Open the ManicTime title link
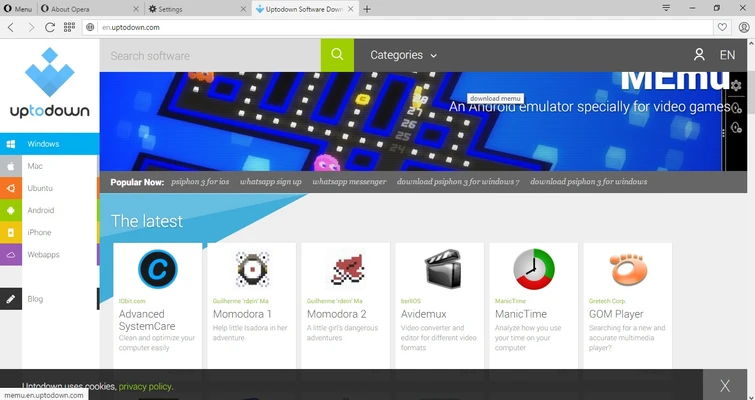This screenshot has width=755, height=400. point(521,314)
